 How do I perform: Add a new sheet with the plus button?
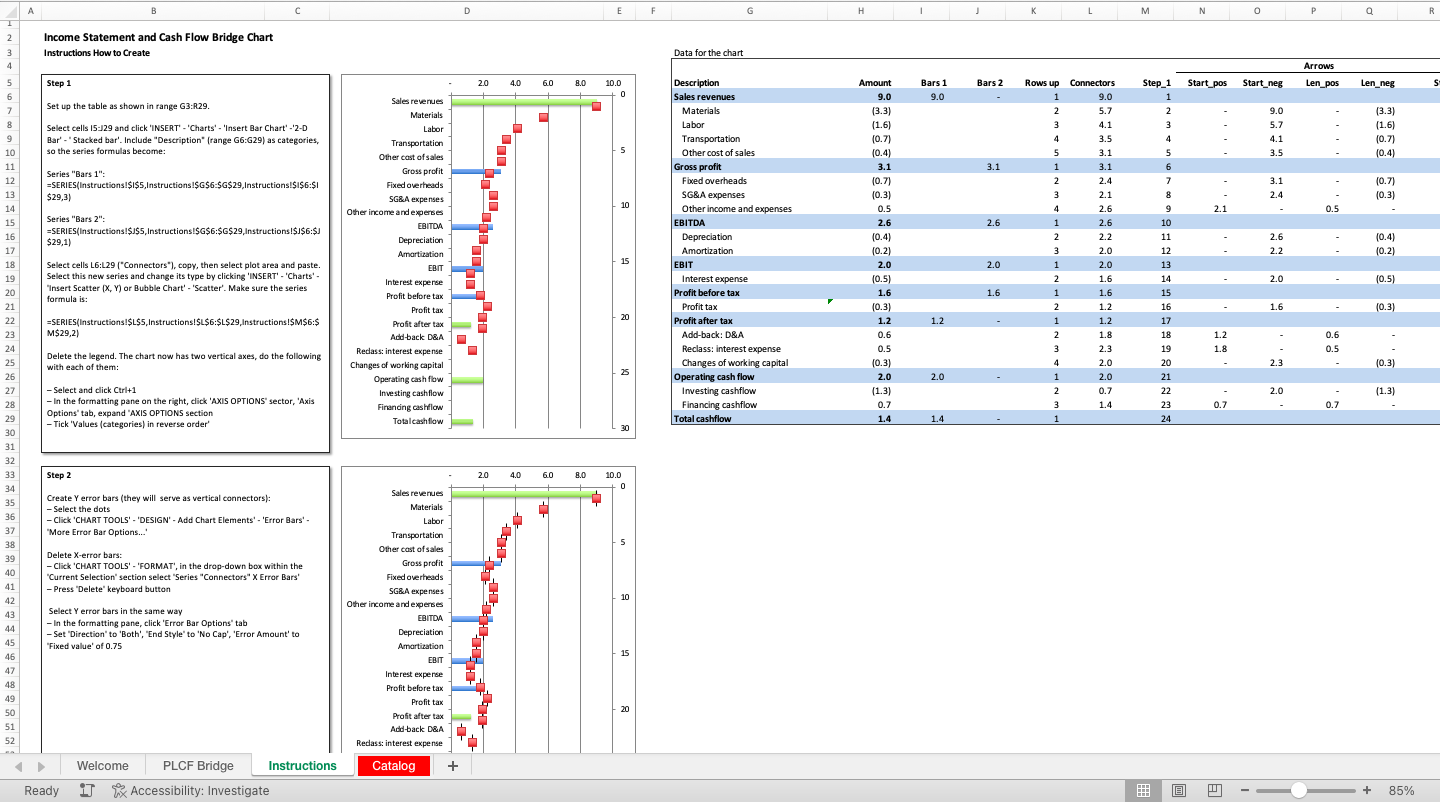coord(453,766)
